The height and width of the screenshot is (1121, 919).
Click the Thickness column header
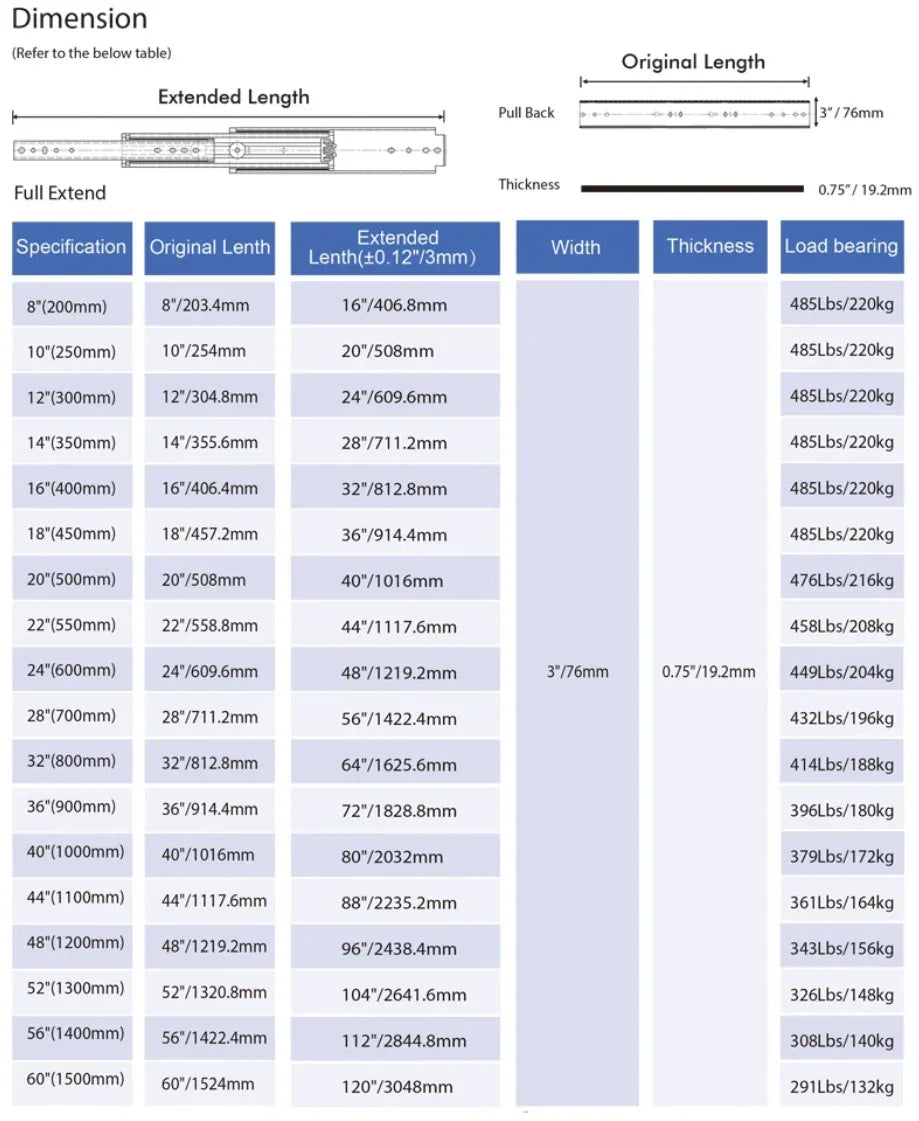[x=710, y=247]
